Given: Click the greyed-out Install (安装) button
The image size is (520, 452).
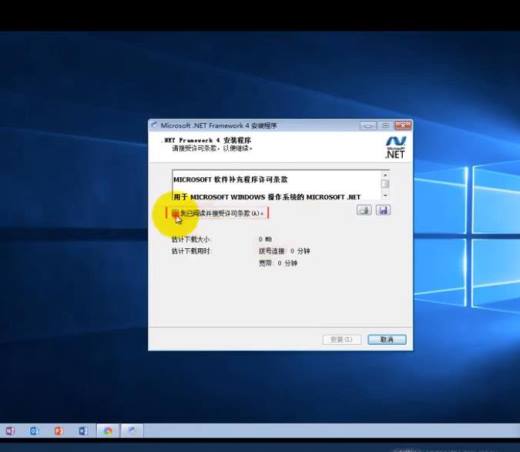Looking at the screenshot, I should (342, 340).
